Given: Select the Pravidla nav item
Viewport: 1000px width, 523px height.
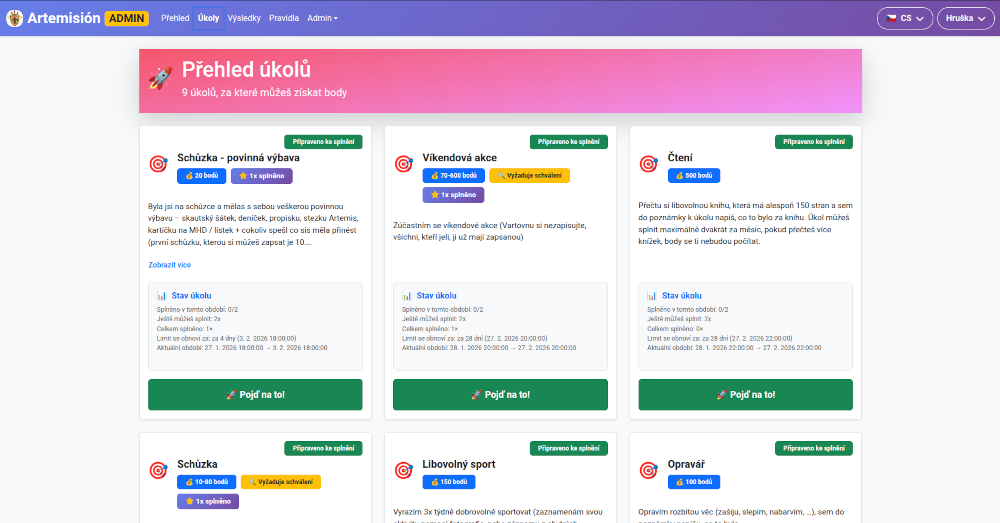Looking at the screenshot, I should tap(284, 18).
